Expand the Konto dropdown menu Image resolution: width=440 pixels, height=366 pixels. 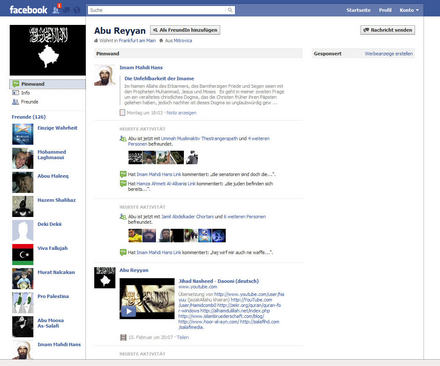click(x=409, y=10)
